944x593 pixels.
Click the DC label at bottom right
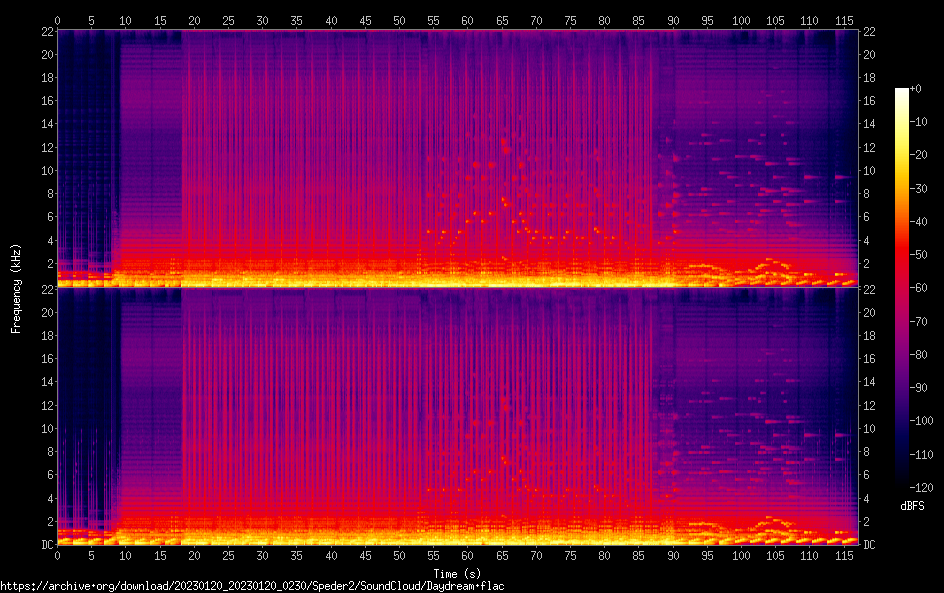tap(869, 545)
